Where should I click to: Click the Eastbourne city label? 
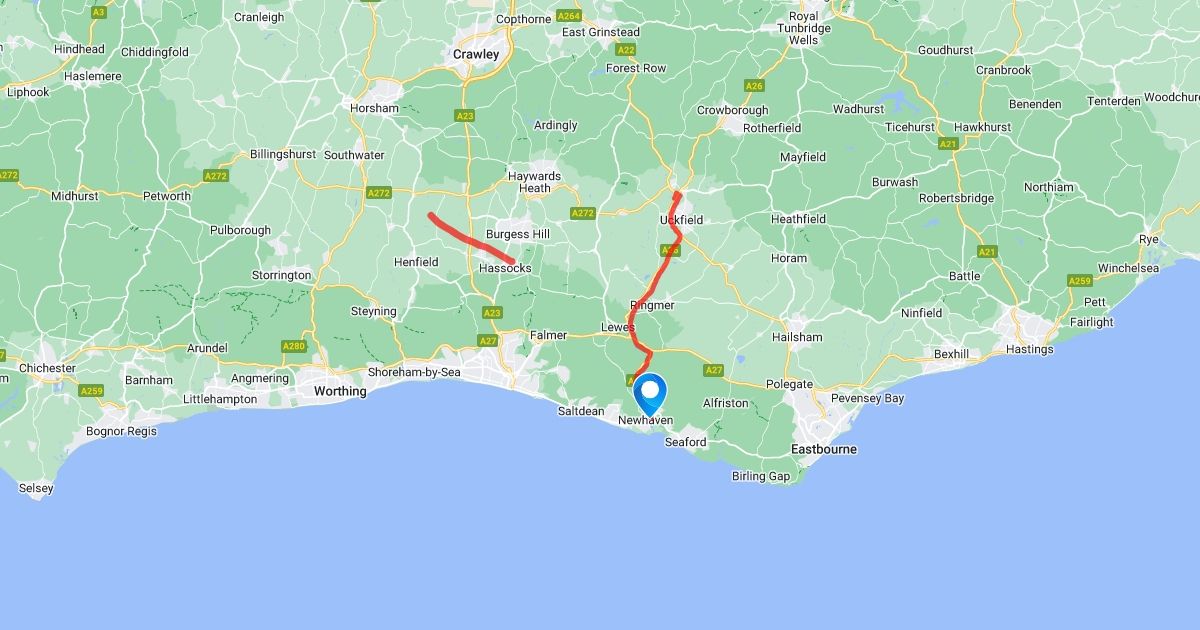824,449
